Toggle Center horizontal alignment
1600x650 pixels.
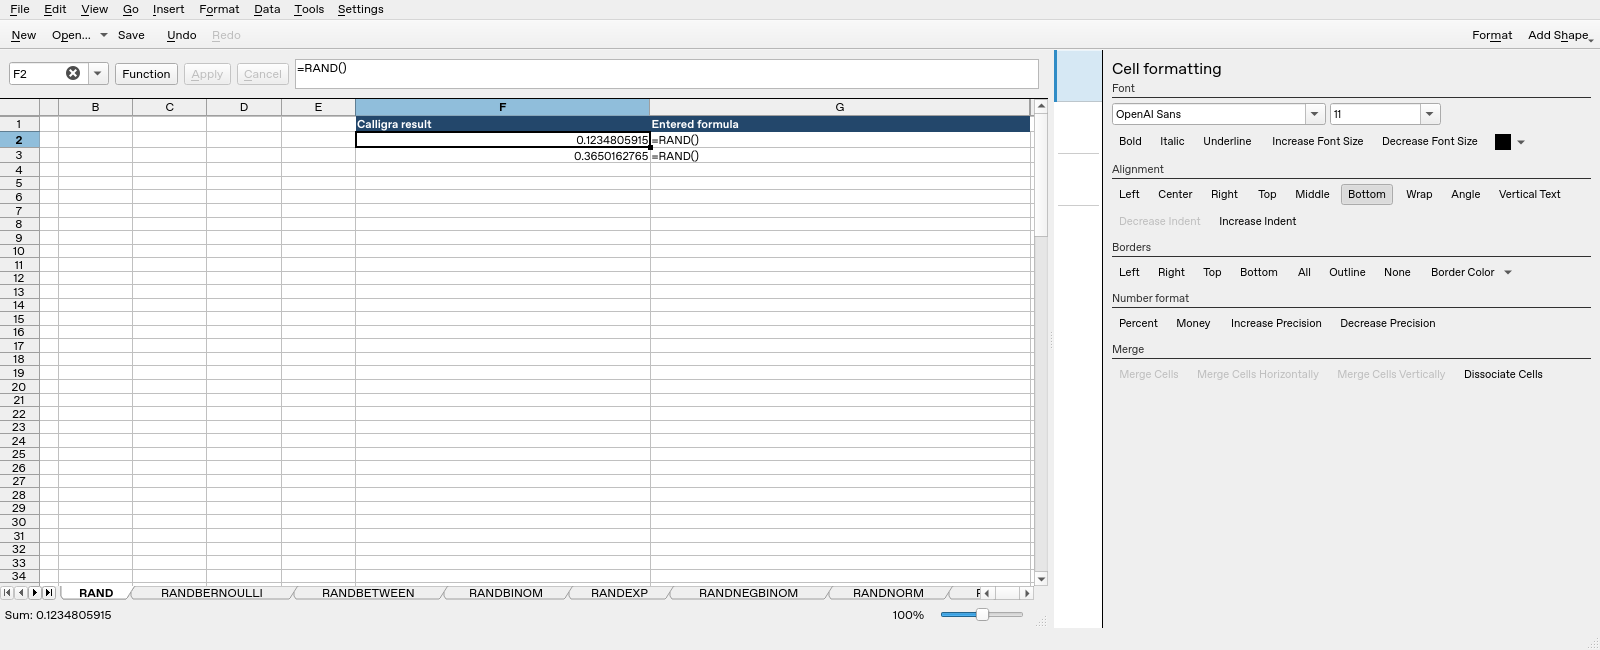pyautogui.click(x=1175, y=195)
